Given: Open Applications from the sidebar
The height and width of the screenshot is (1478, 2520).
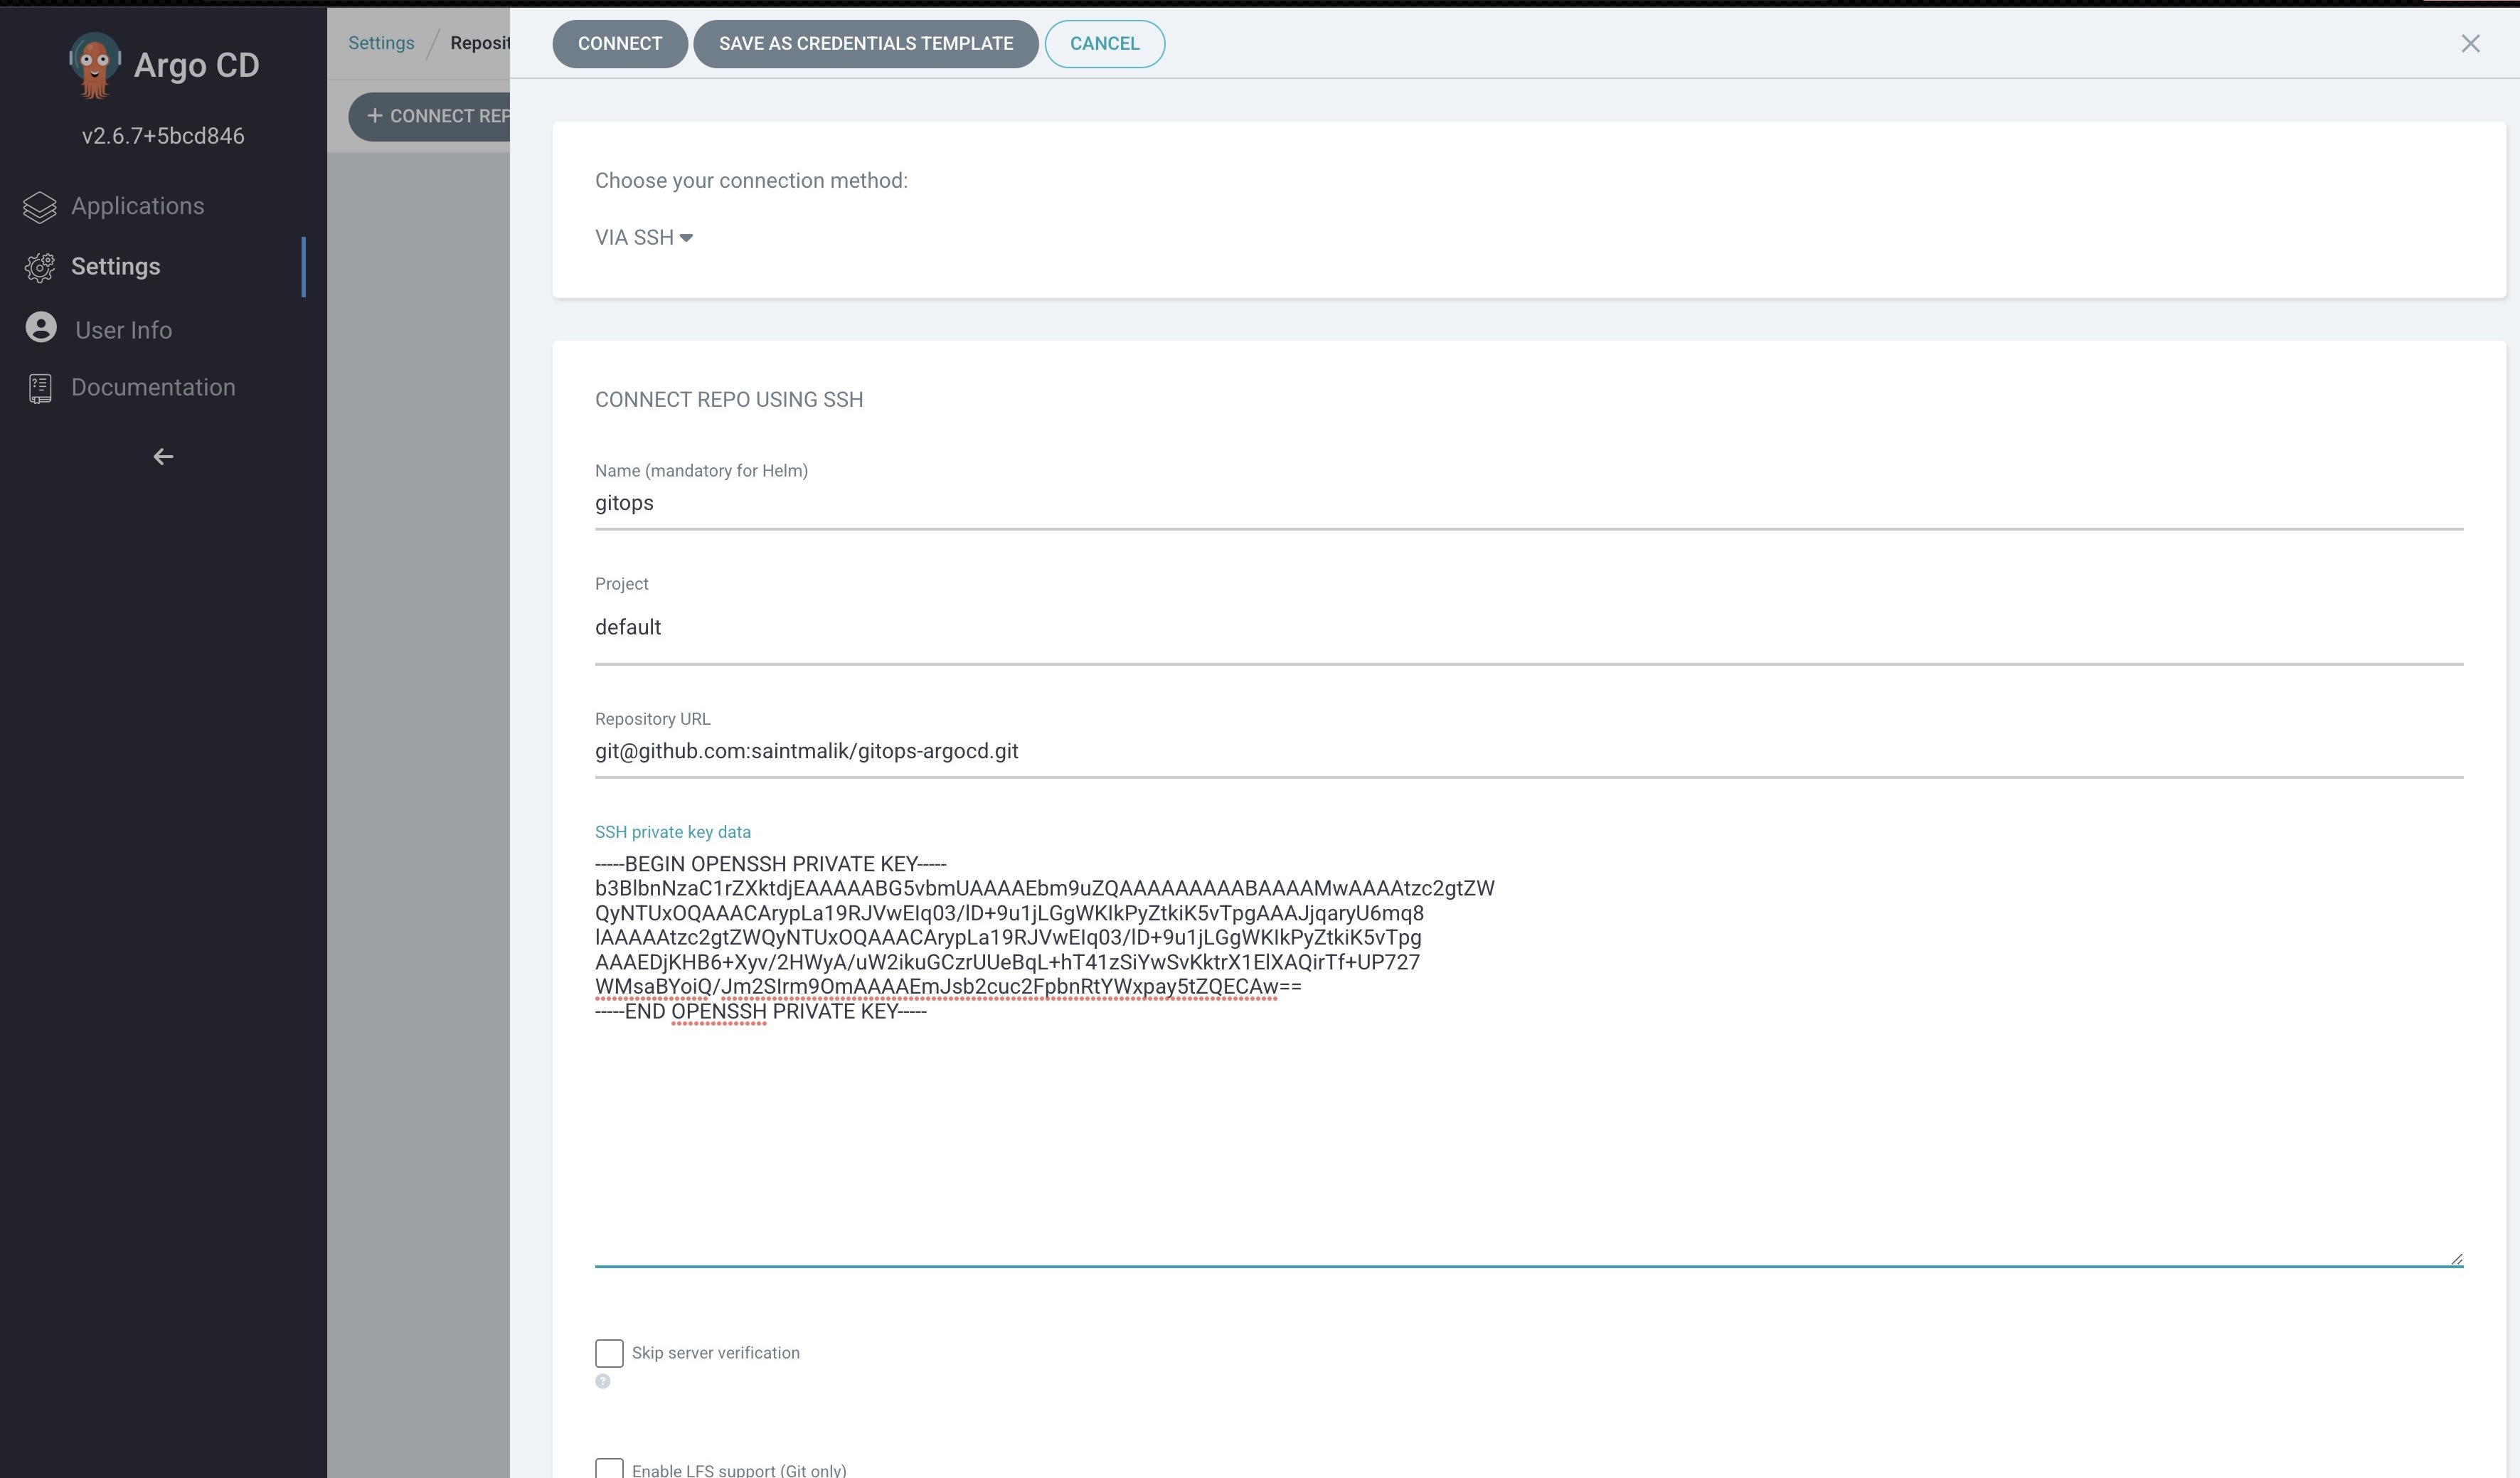Looking at the screenshot, I should 137,206.
